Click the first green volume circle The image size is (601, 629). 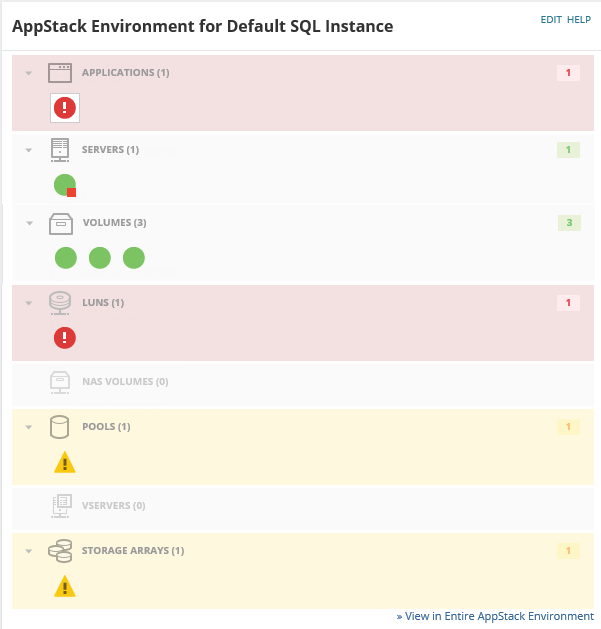(x=66, y=258)
